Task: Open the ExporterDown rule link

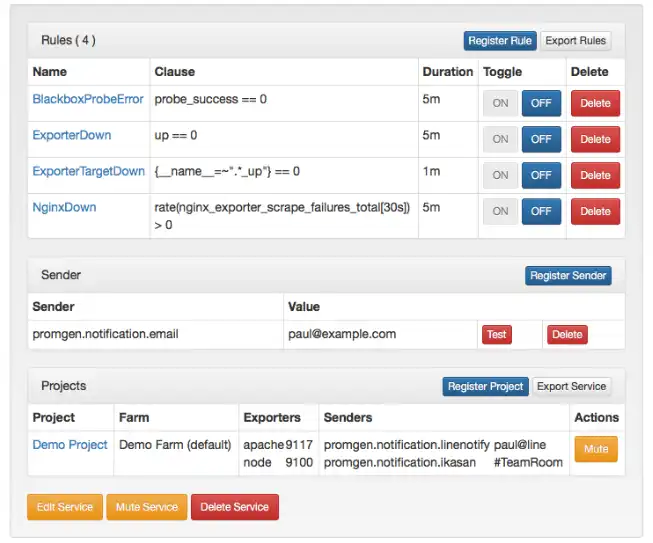Action: click(72, 136)
